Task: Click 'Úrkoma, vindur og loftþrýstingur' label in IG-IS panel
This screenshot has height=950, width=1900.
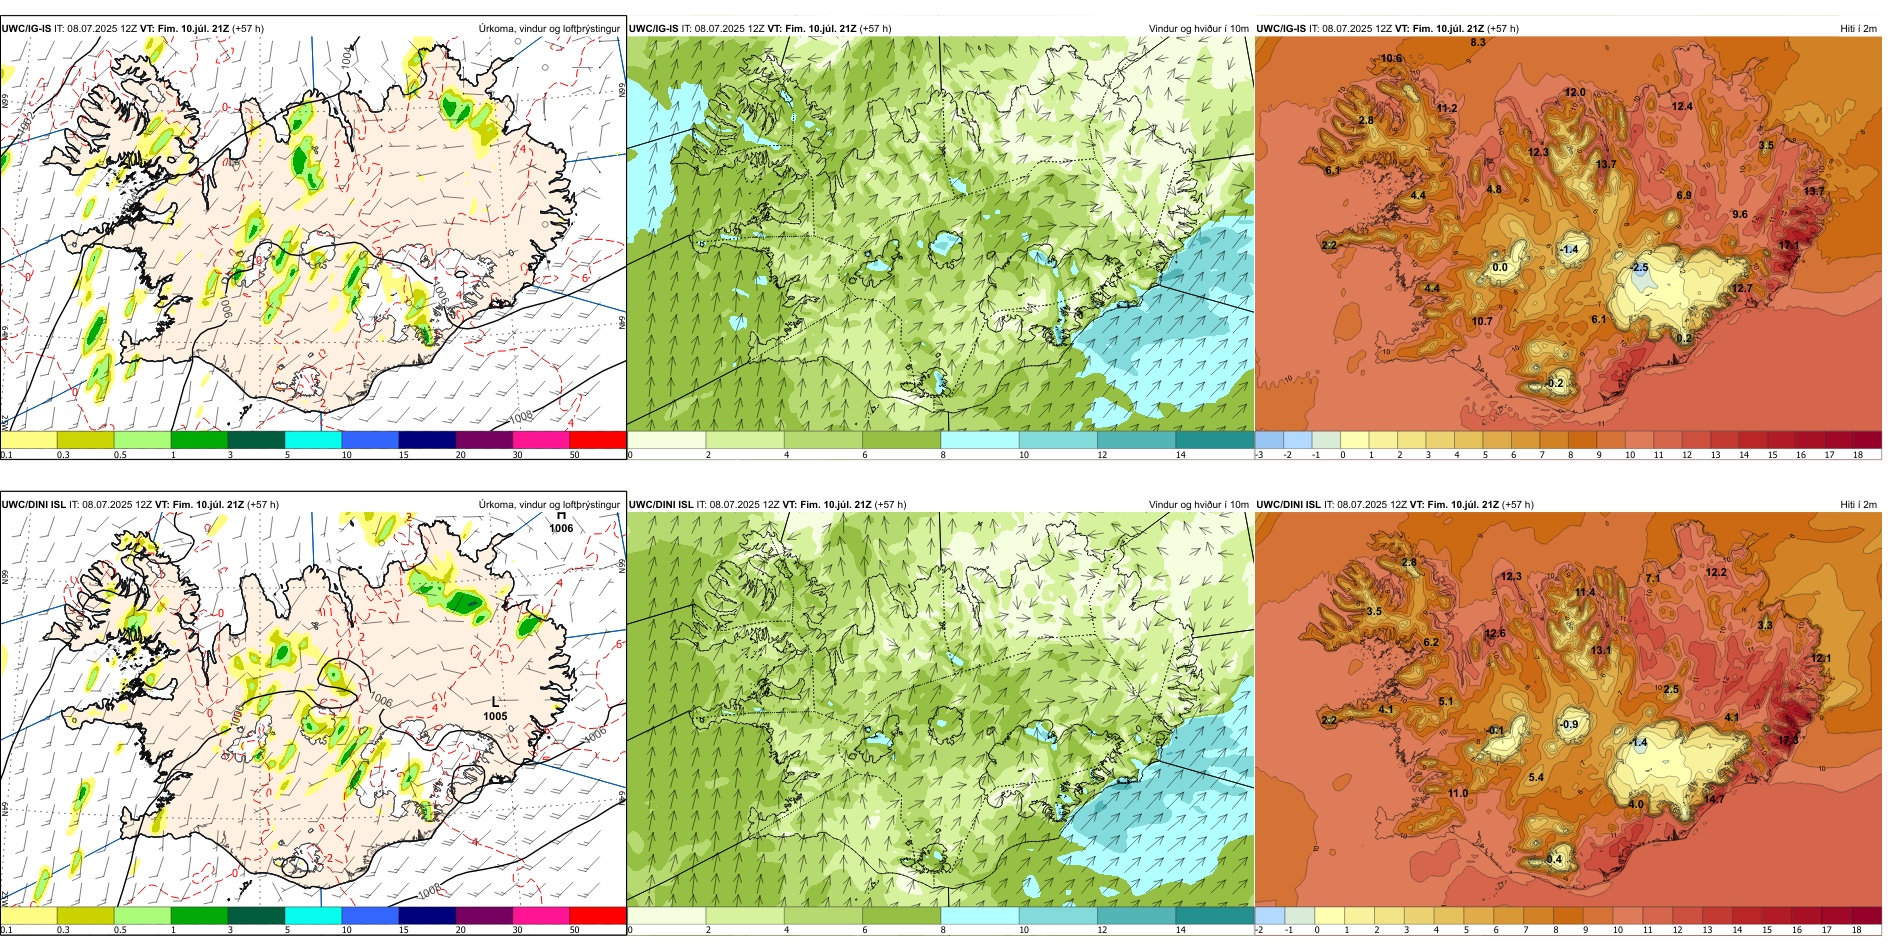Action: click(x=549, y=29)
